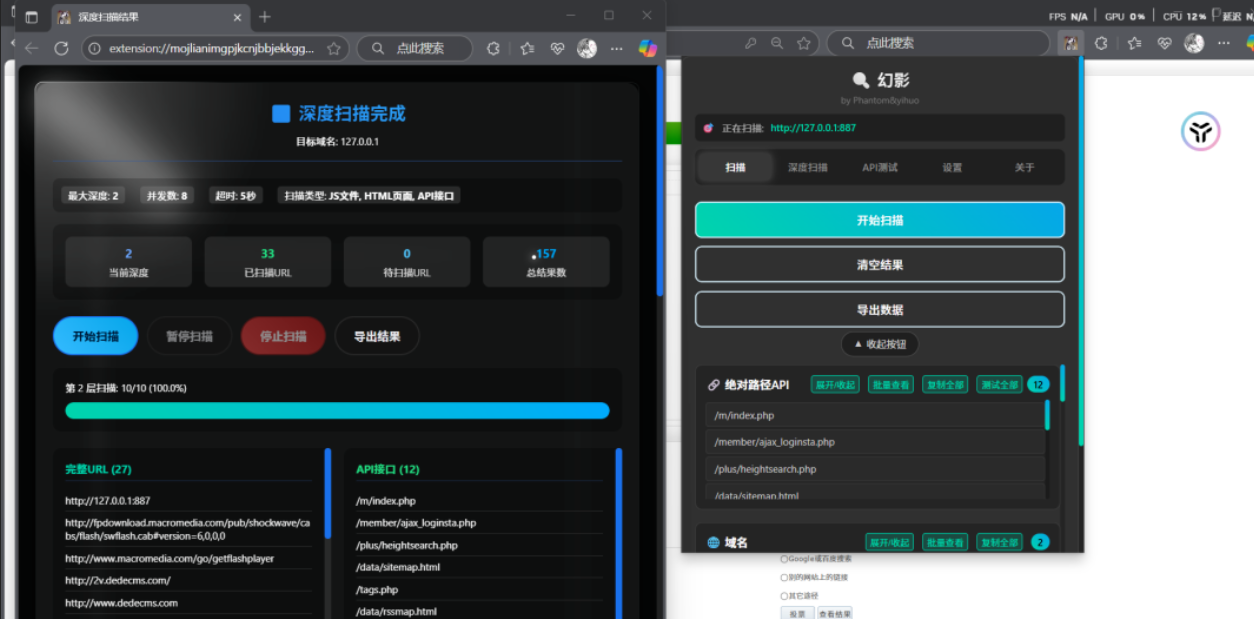Click back arrow in deep scan window
This screenshot has height=619, width=1254.
click(x=31, y=48)
